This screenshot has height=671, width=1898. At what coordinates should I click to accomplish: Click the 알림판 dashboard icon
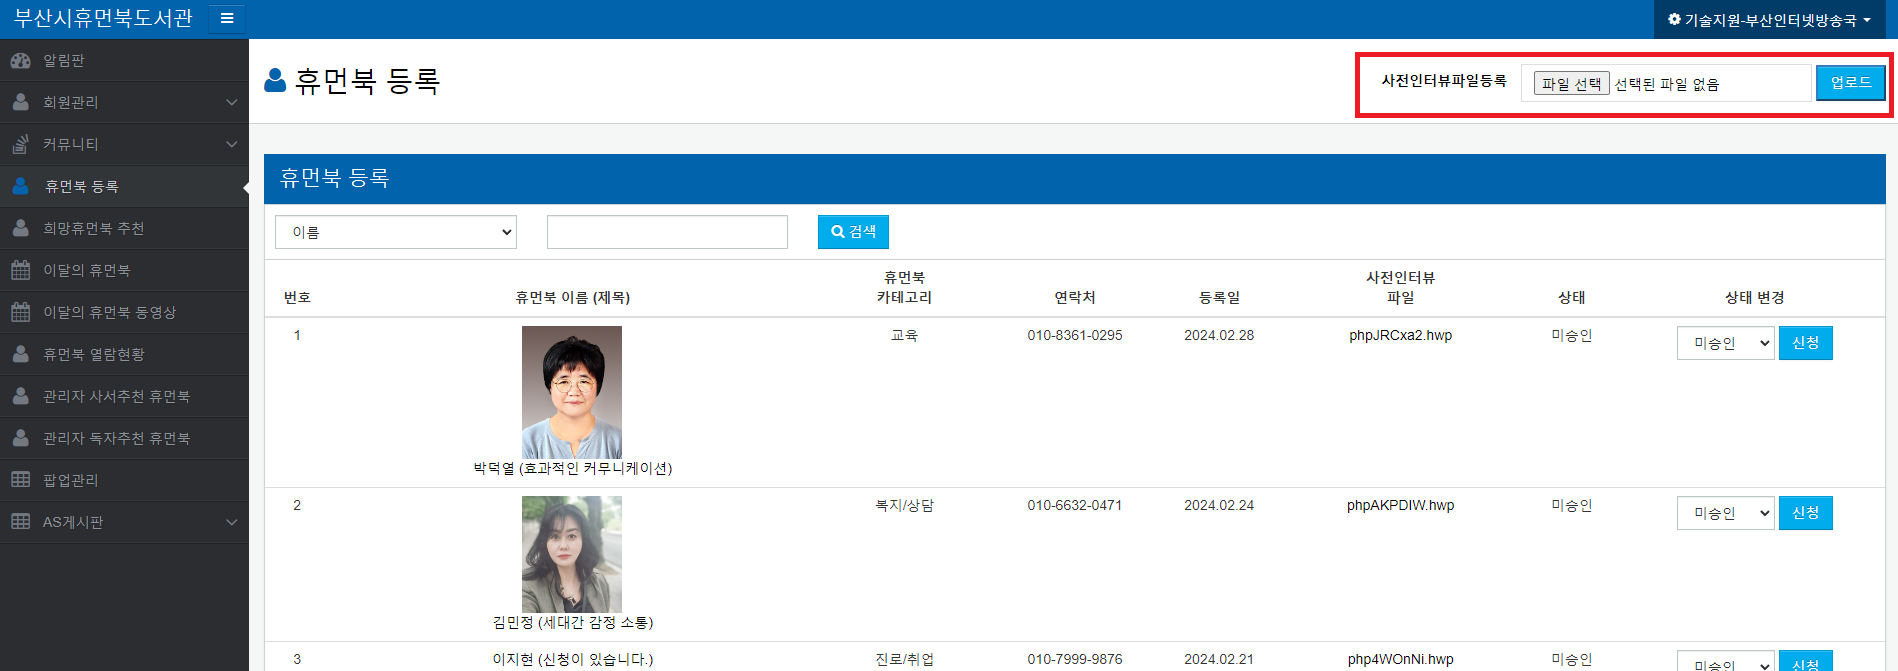pyautogui.click(x=20, y=61)
